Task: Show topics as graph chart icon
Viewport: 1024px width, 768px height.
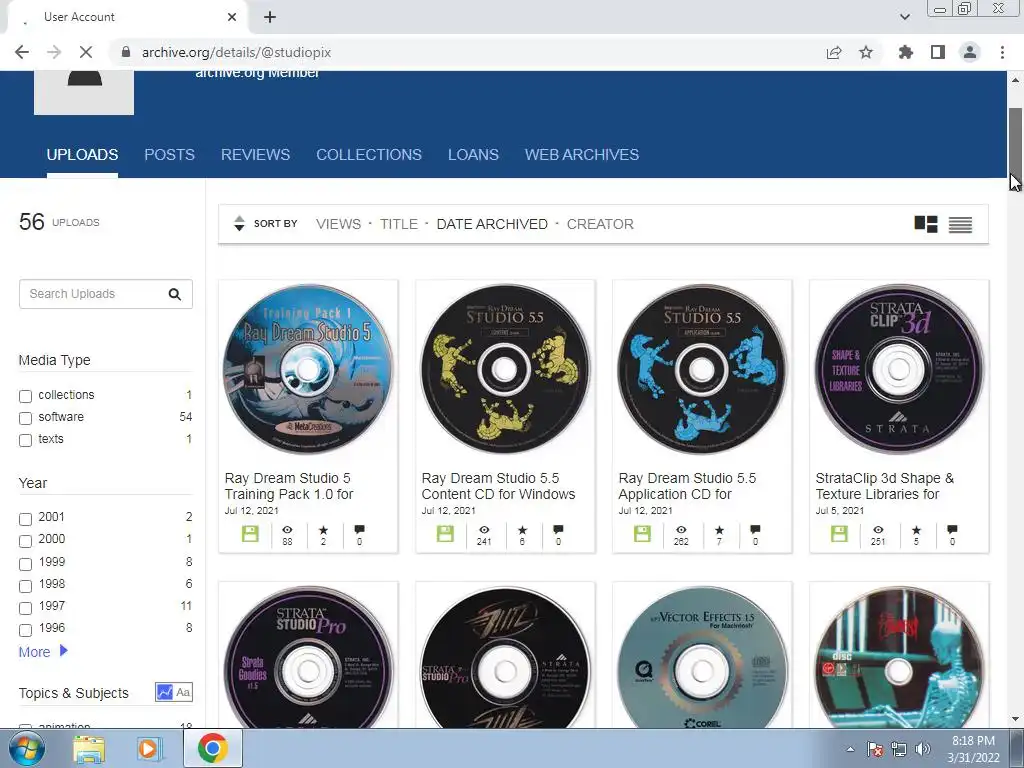Action: point(164,692)
